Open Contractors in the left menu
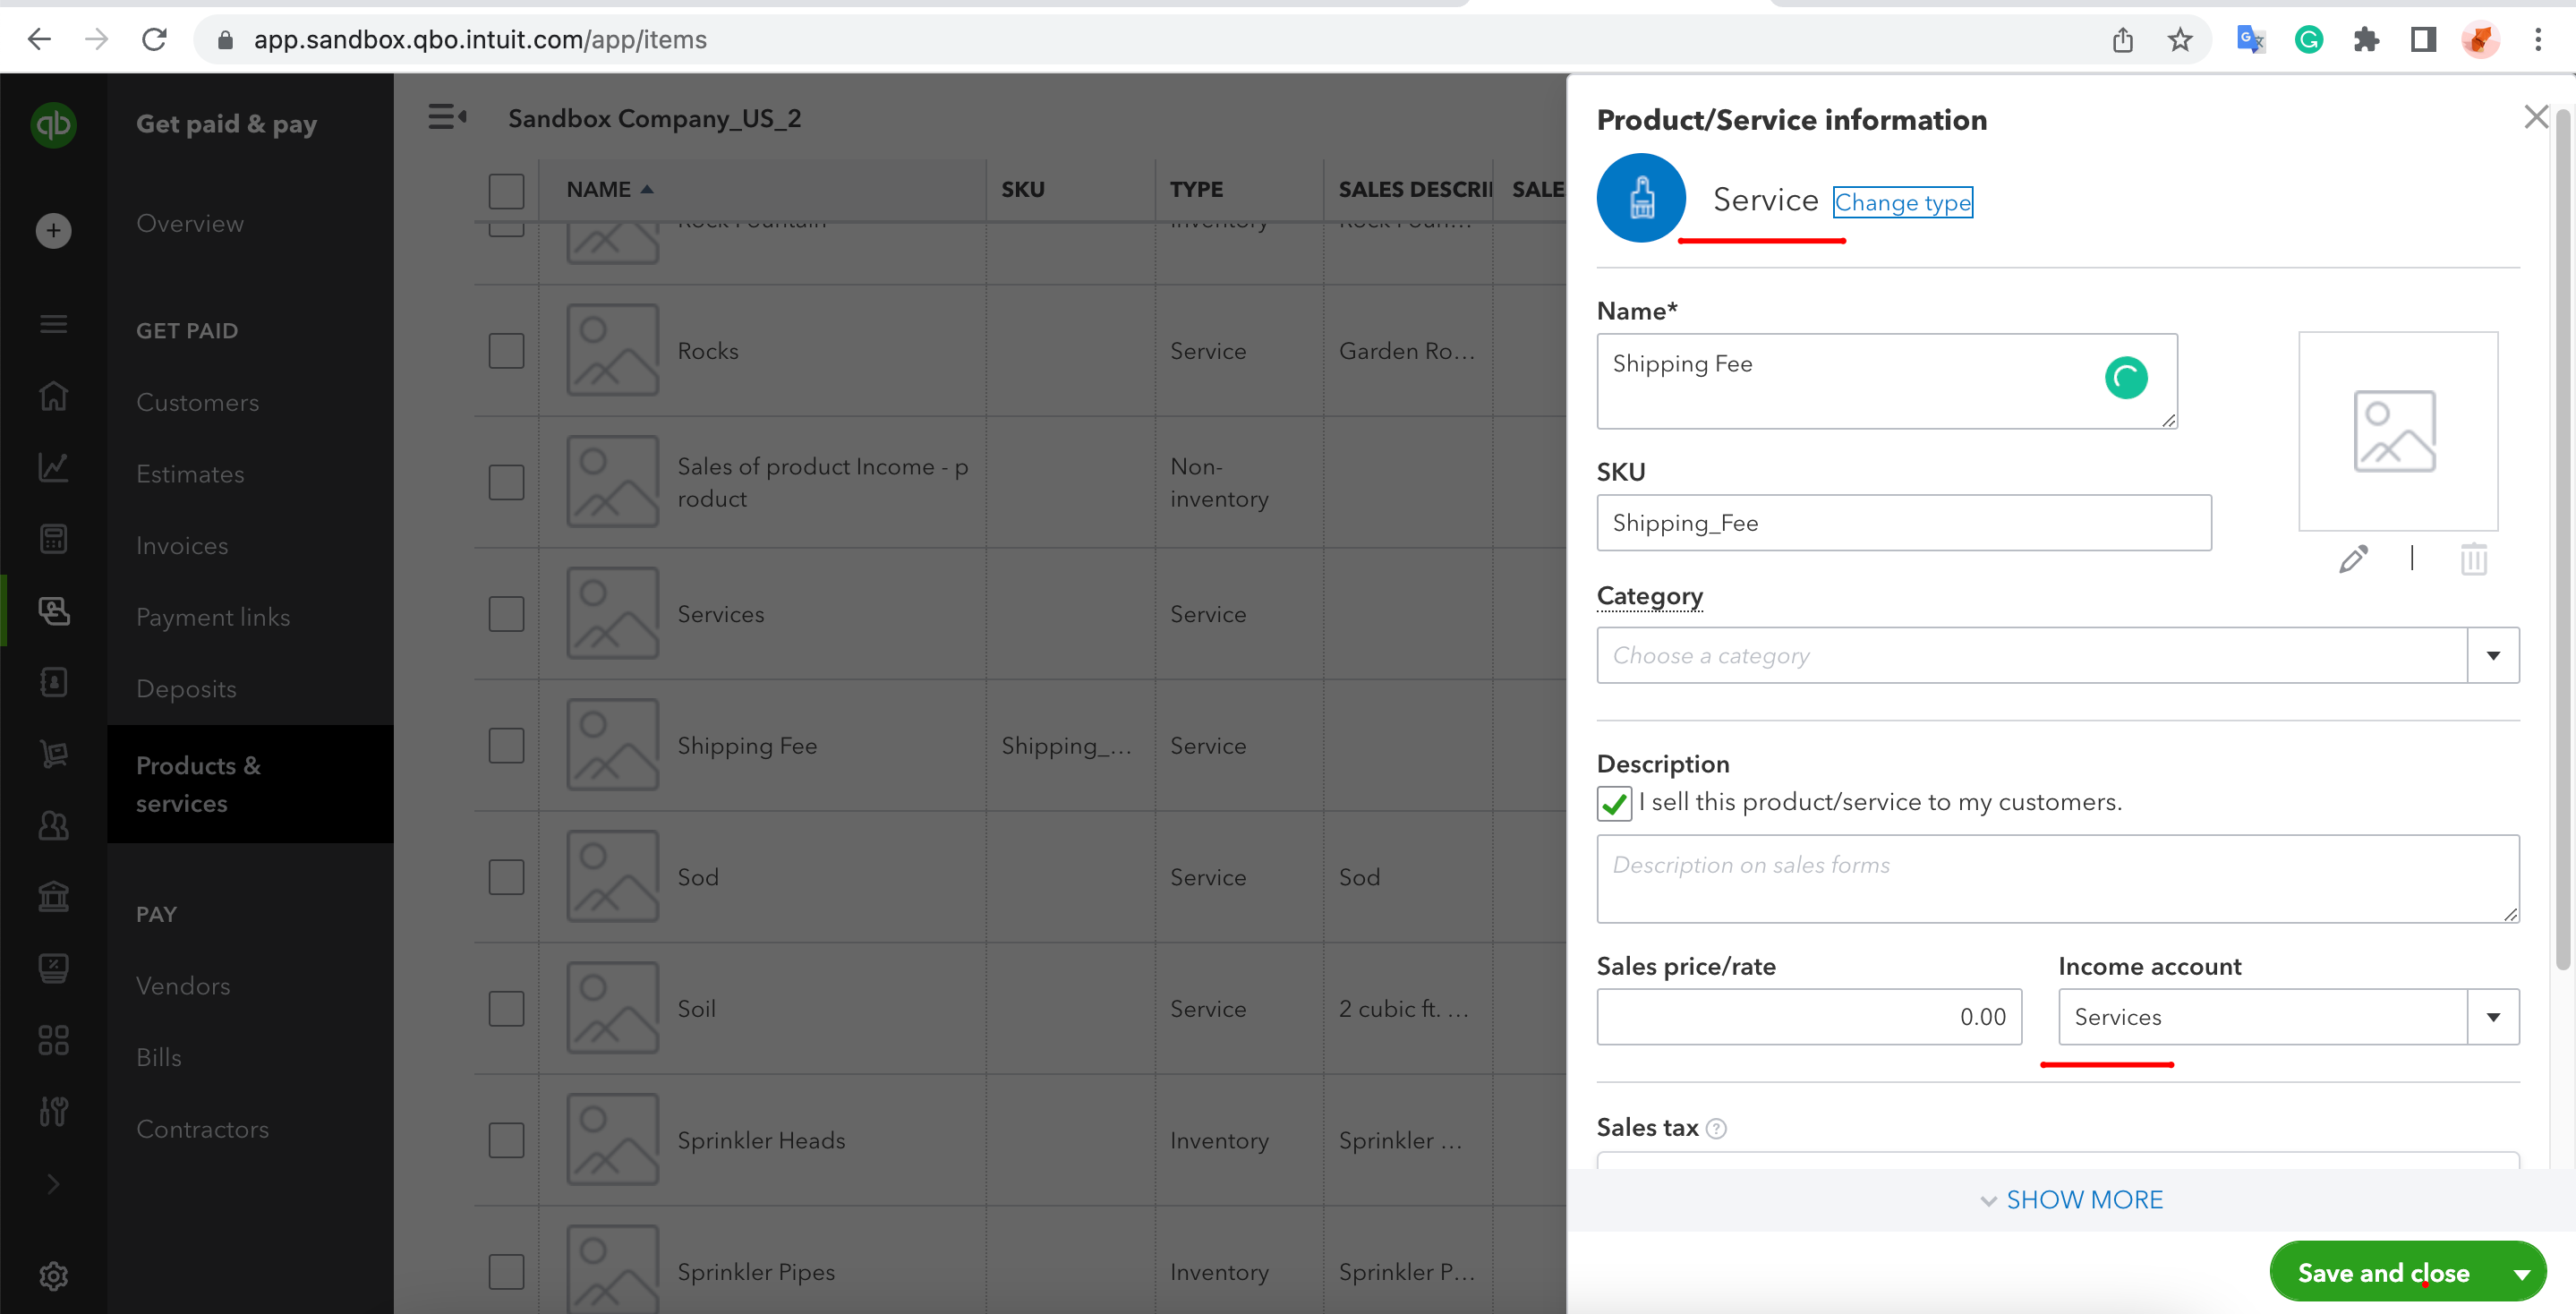 203,1129
